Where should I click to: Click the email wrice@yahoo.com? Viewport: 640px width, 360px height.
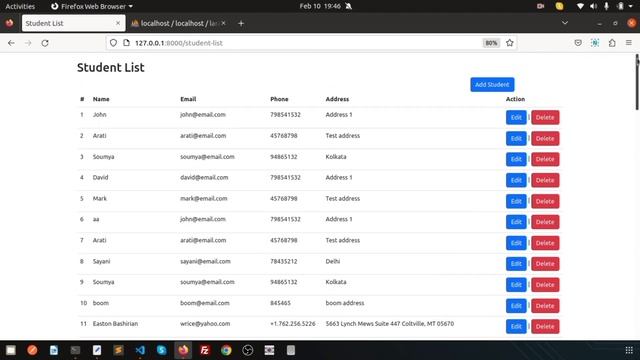coord(205,324)
